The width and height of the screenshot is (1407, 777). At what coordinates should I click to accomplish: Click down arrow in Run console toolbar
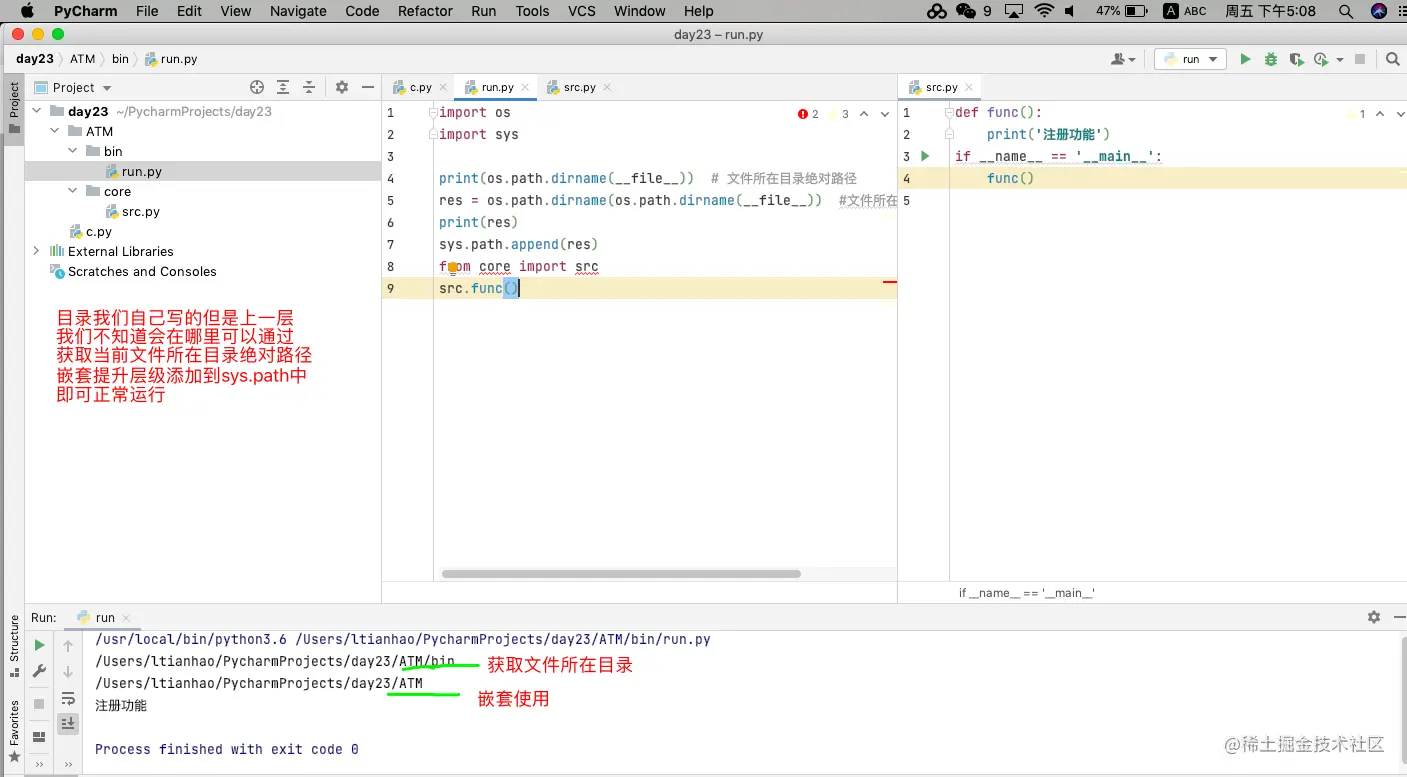[x=68, y=672]
